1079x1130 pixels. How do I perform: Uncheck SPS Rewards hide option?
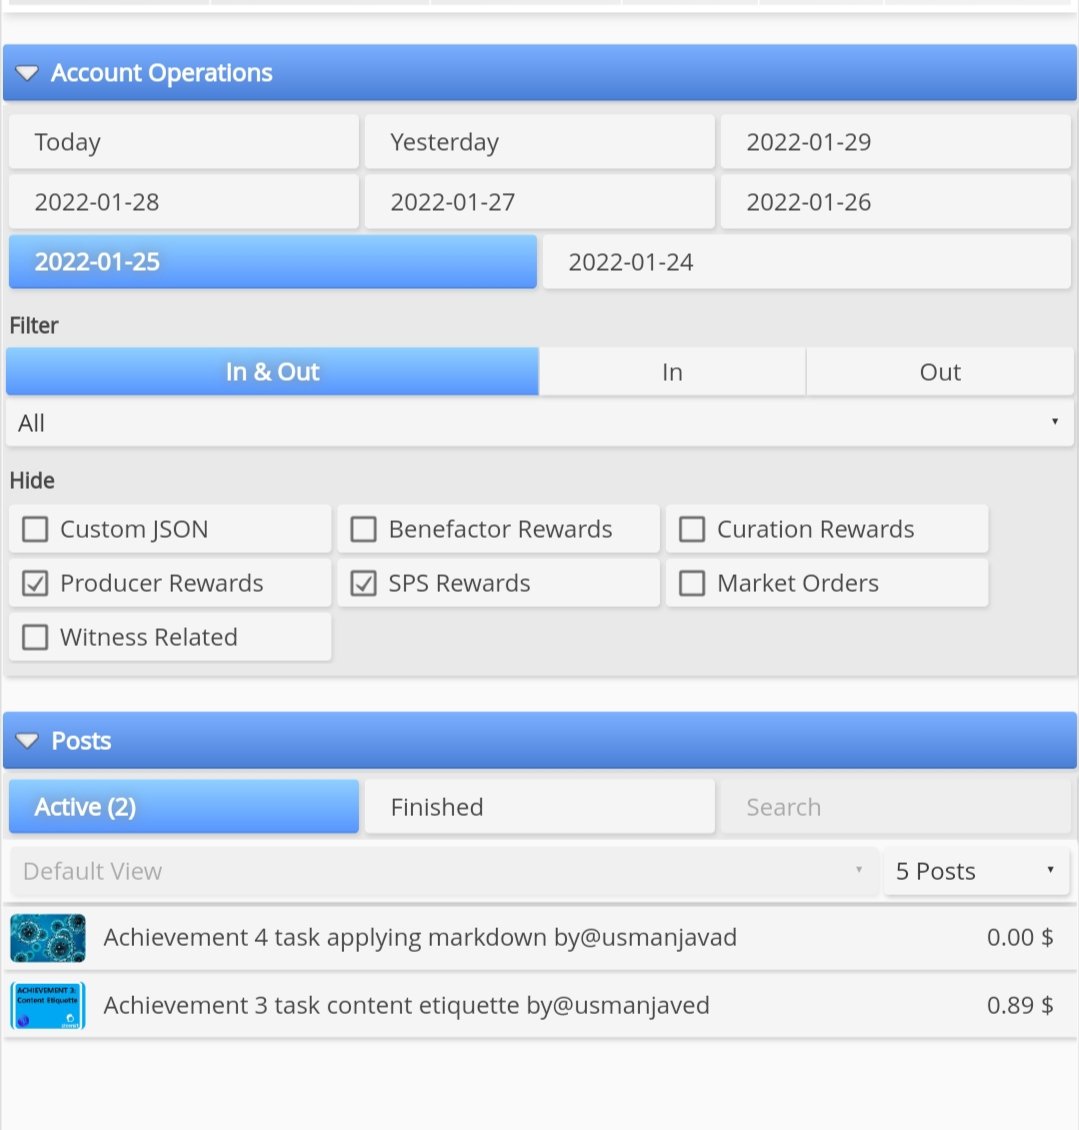coord(363,583)
